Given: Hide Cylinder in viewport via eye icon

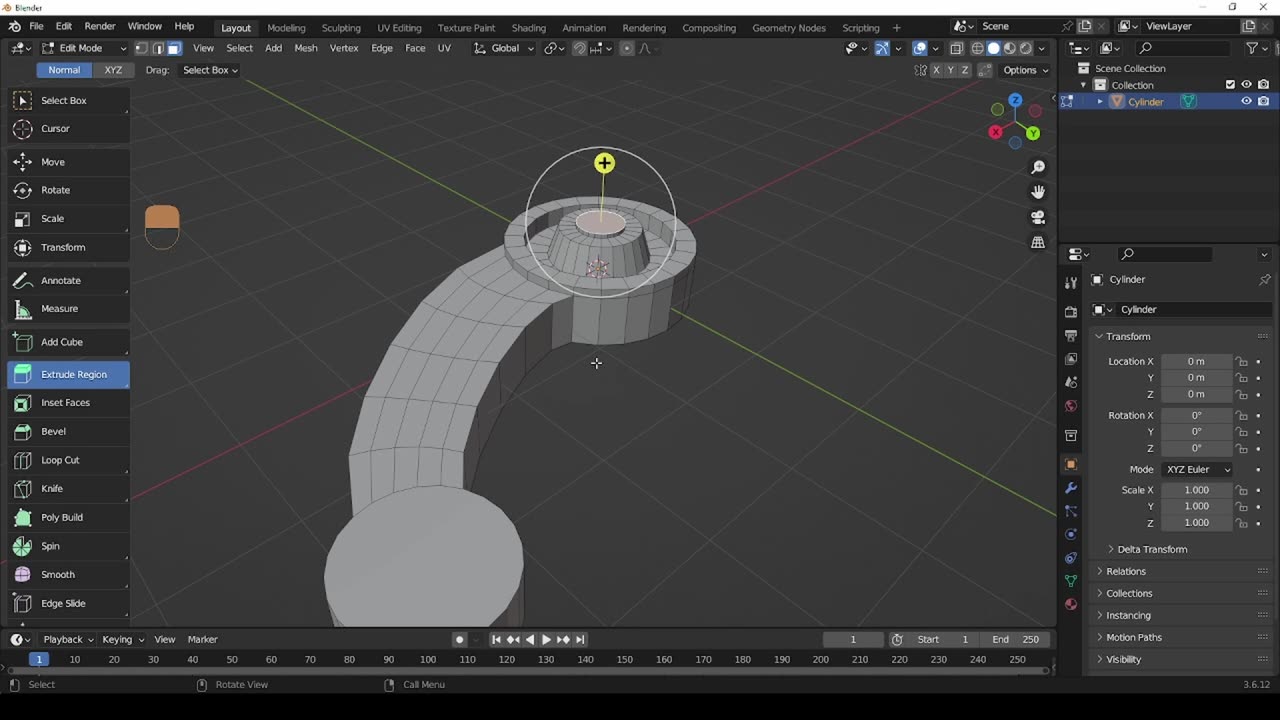Looking at the screenshot, I should coord(1246,101).
